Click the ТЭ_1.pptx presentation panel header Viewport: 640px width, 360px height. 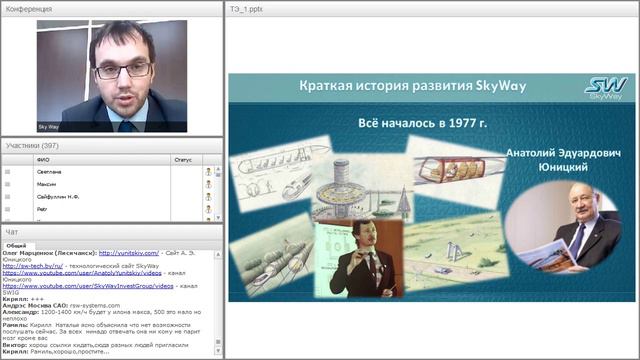432,9
